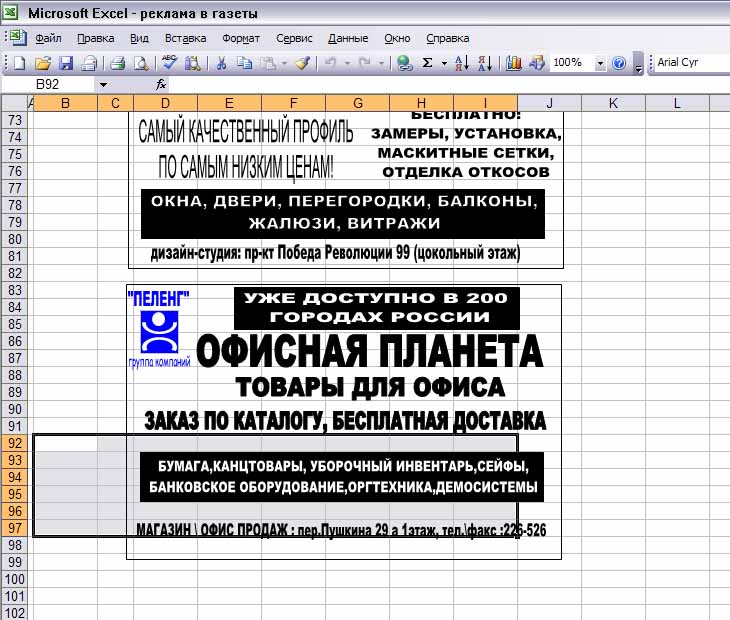Cut selection with scissors icon

click(221, 63)
